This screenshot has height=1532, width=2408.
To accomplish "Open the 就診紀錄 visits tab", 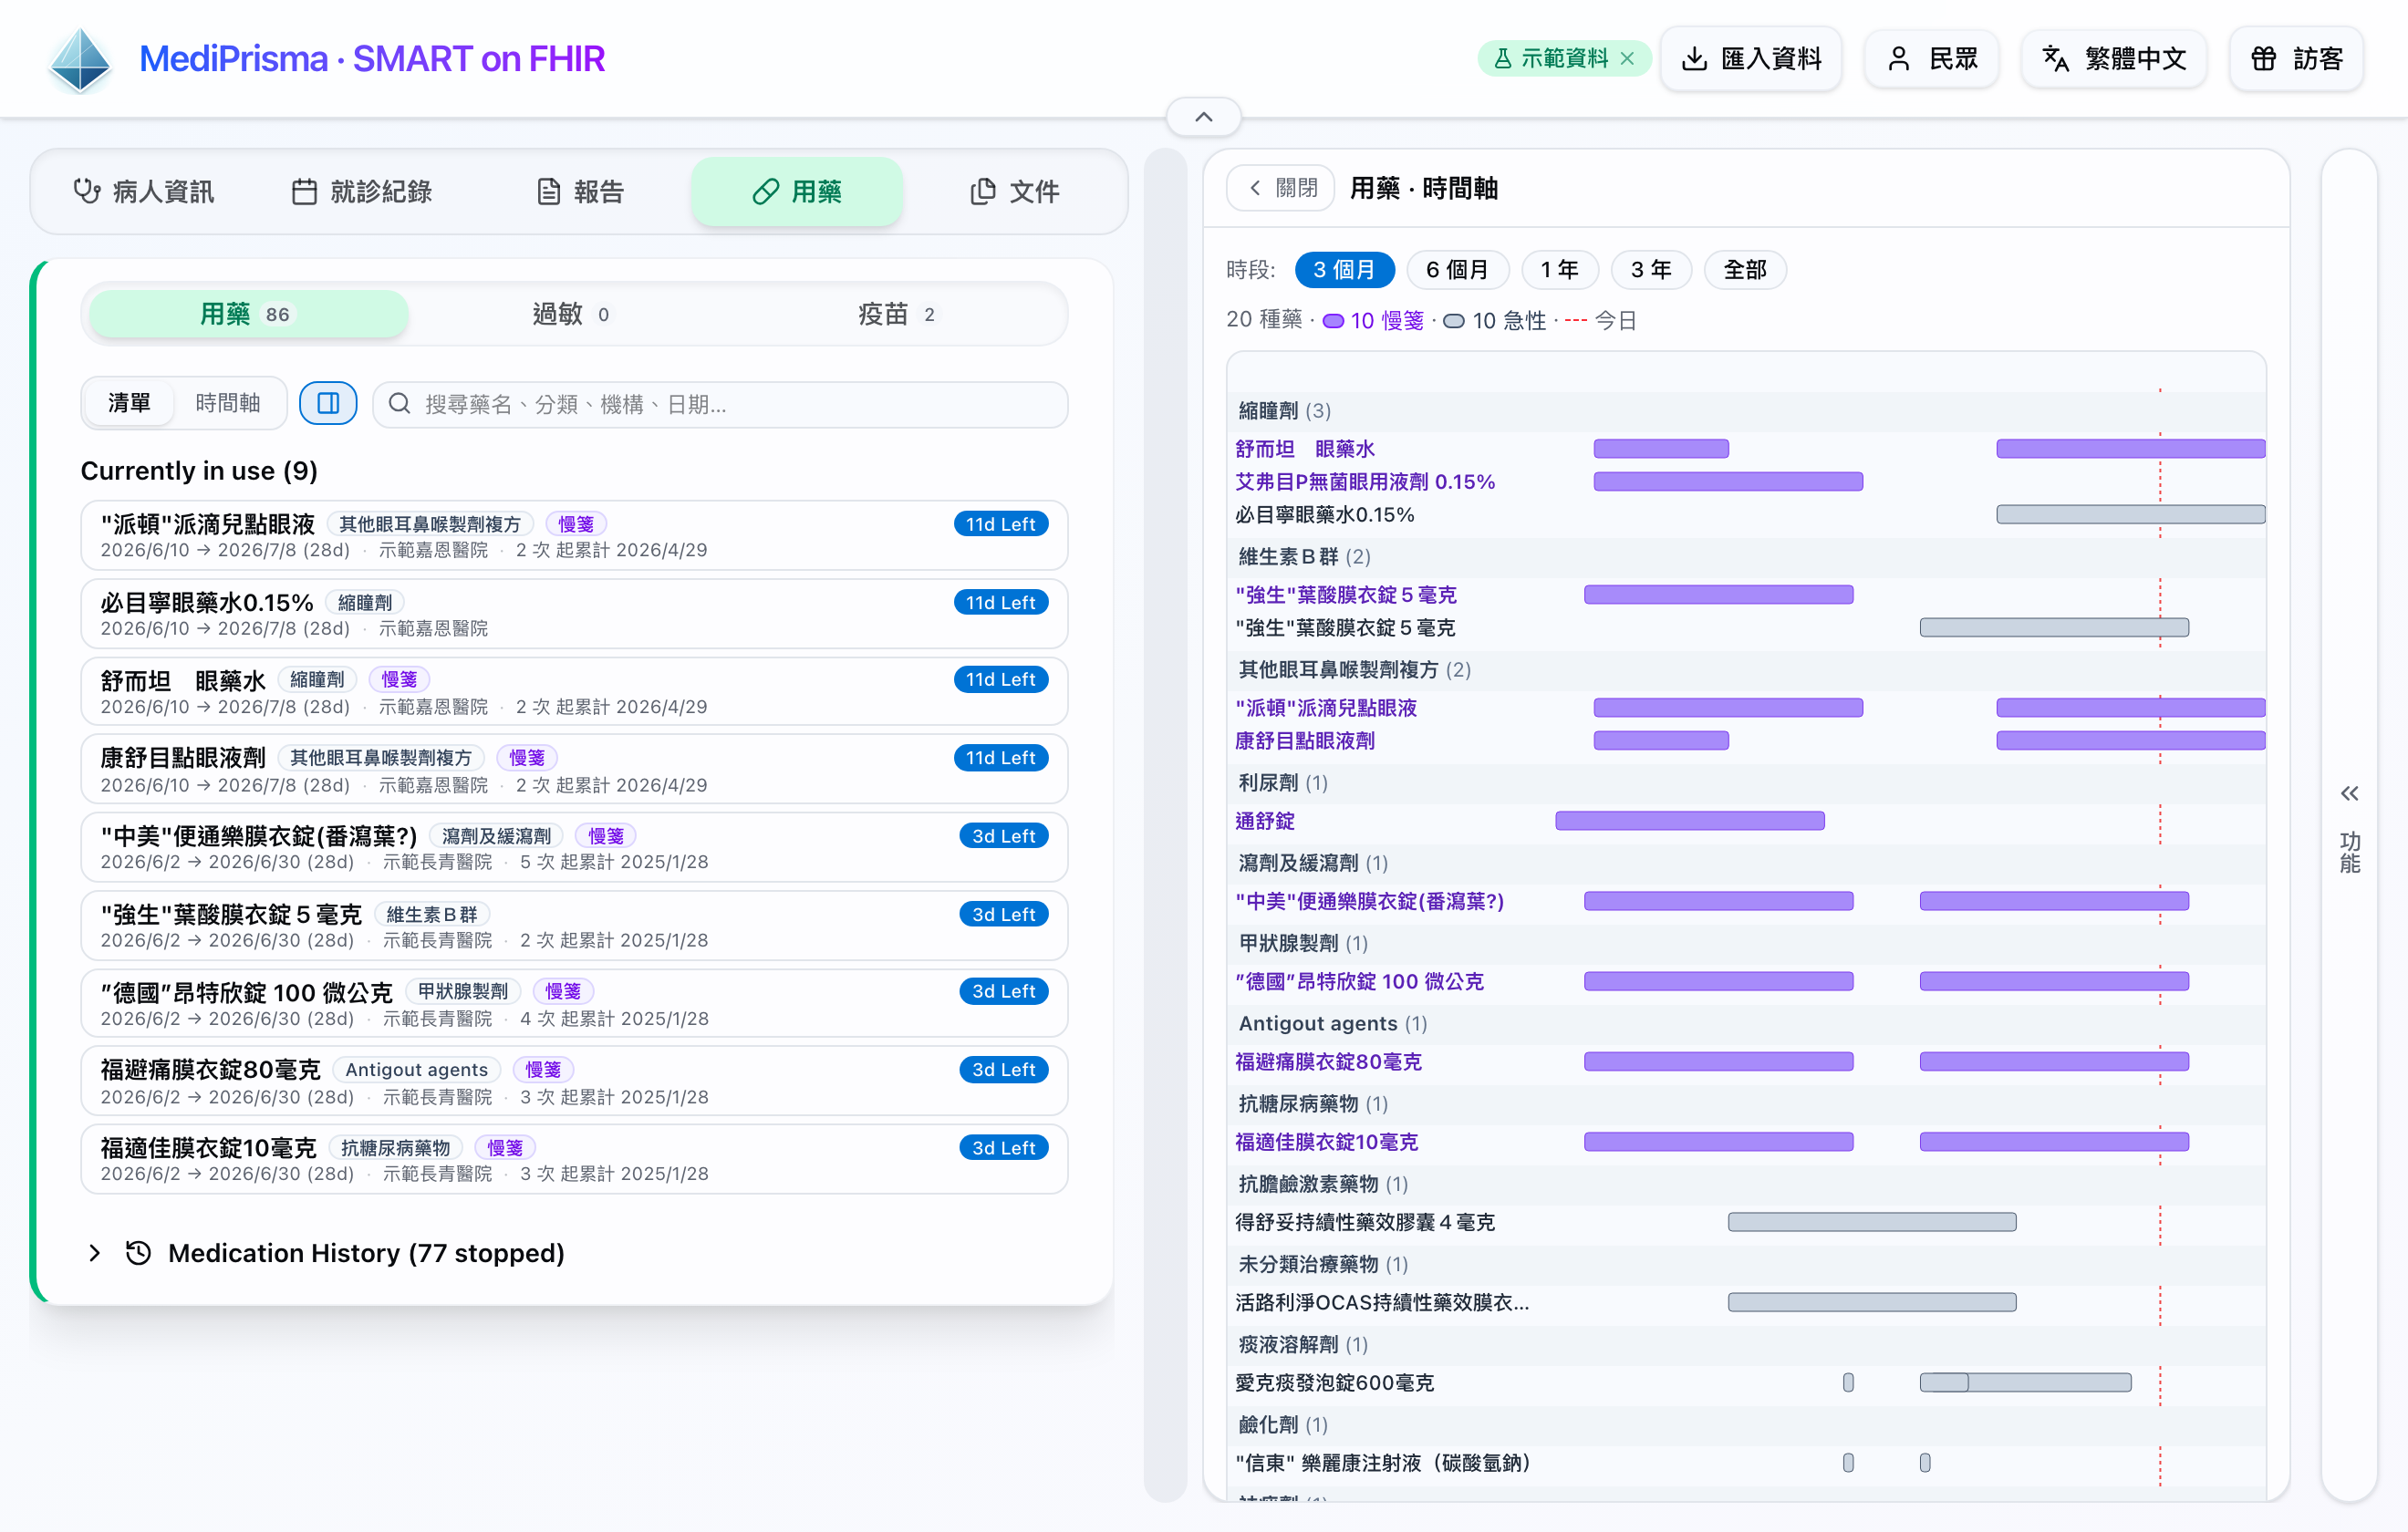I will (x=362, y=191).
